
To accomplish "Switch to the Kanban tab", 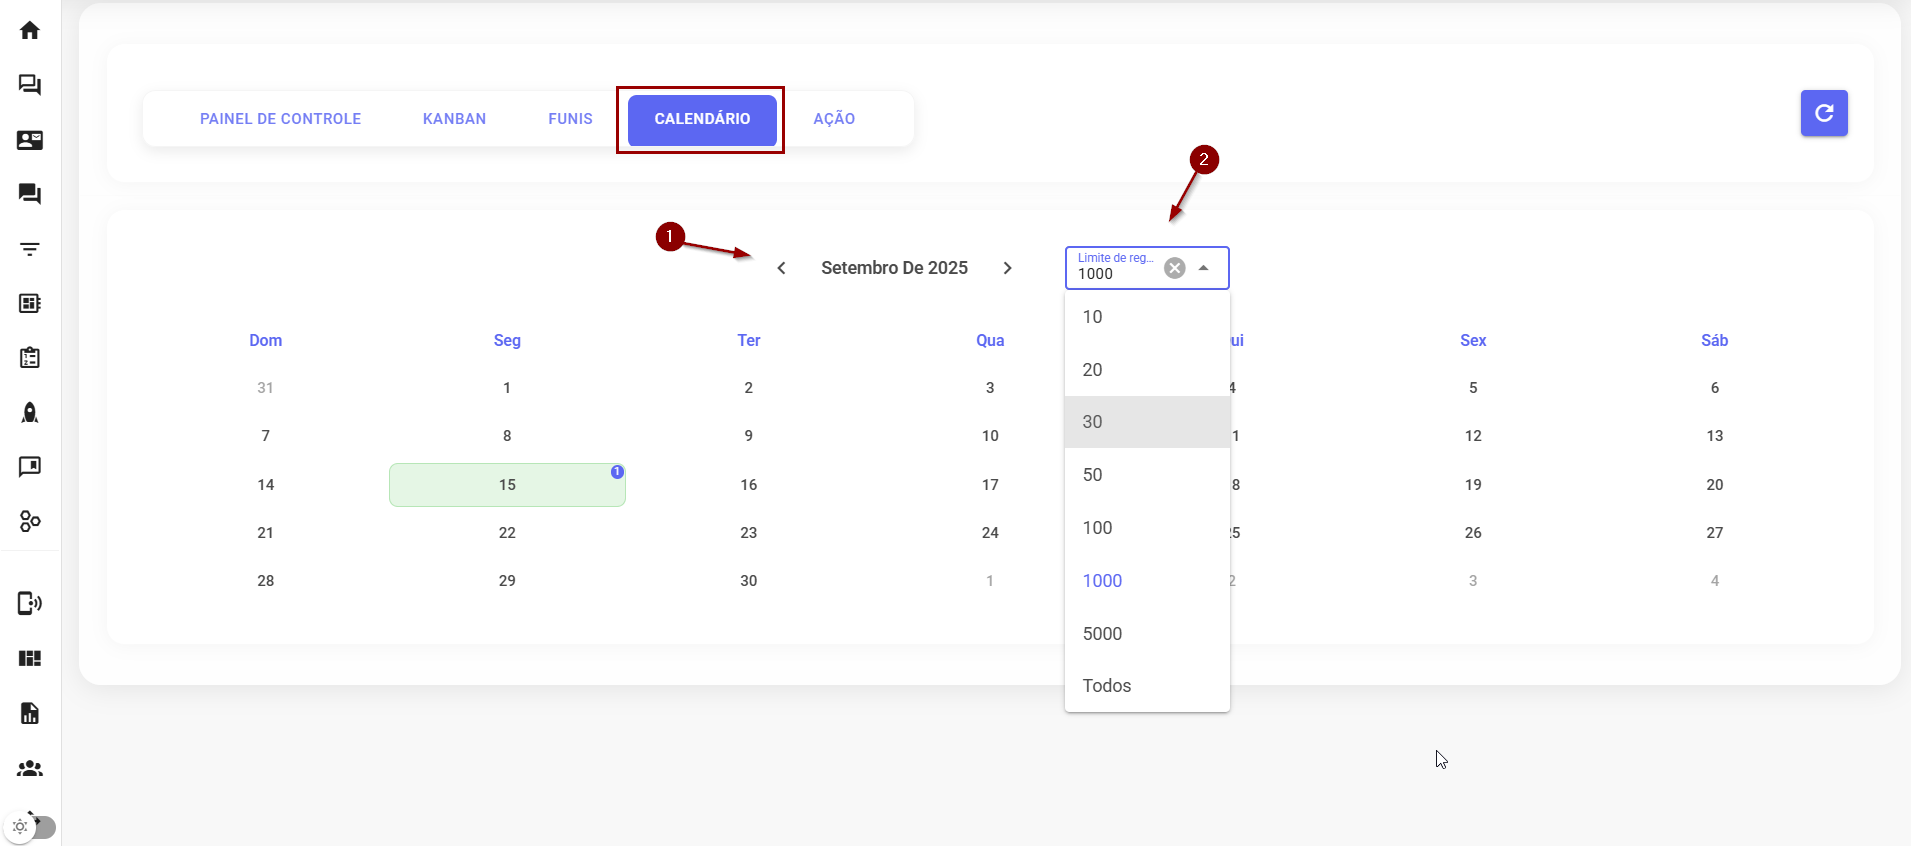I will (x=454, y=119).
